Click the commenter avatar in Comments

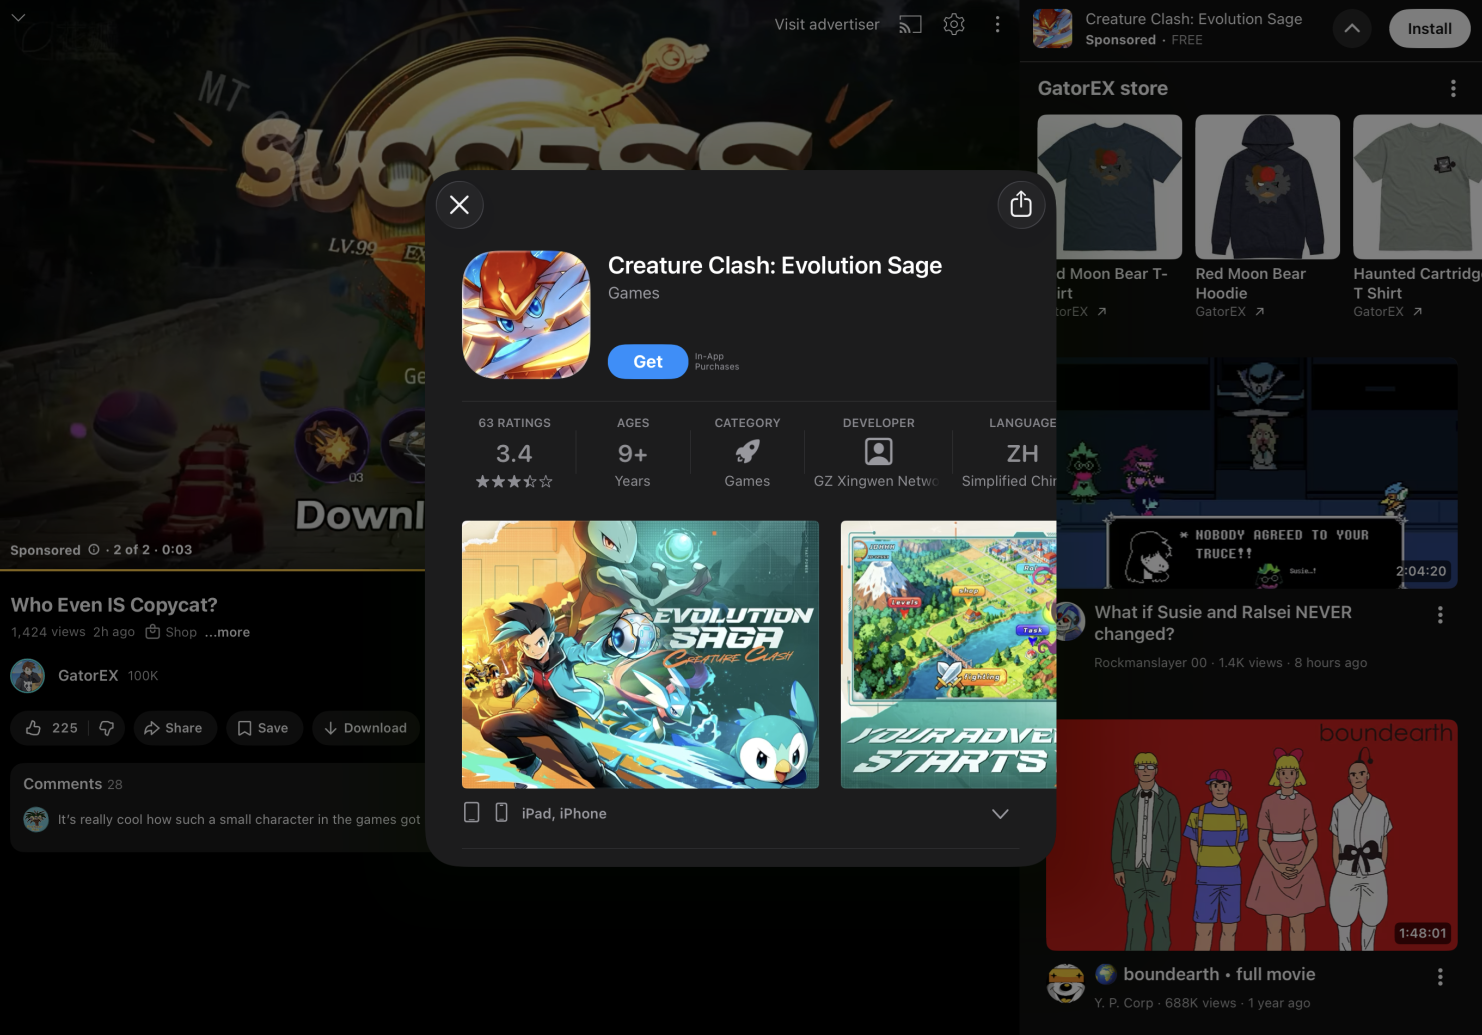tap(36, 819)
